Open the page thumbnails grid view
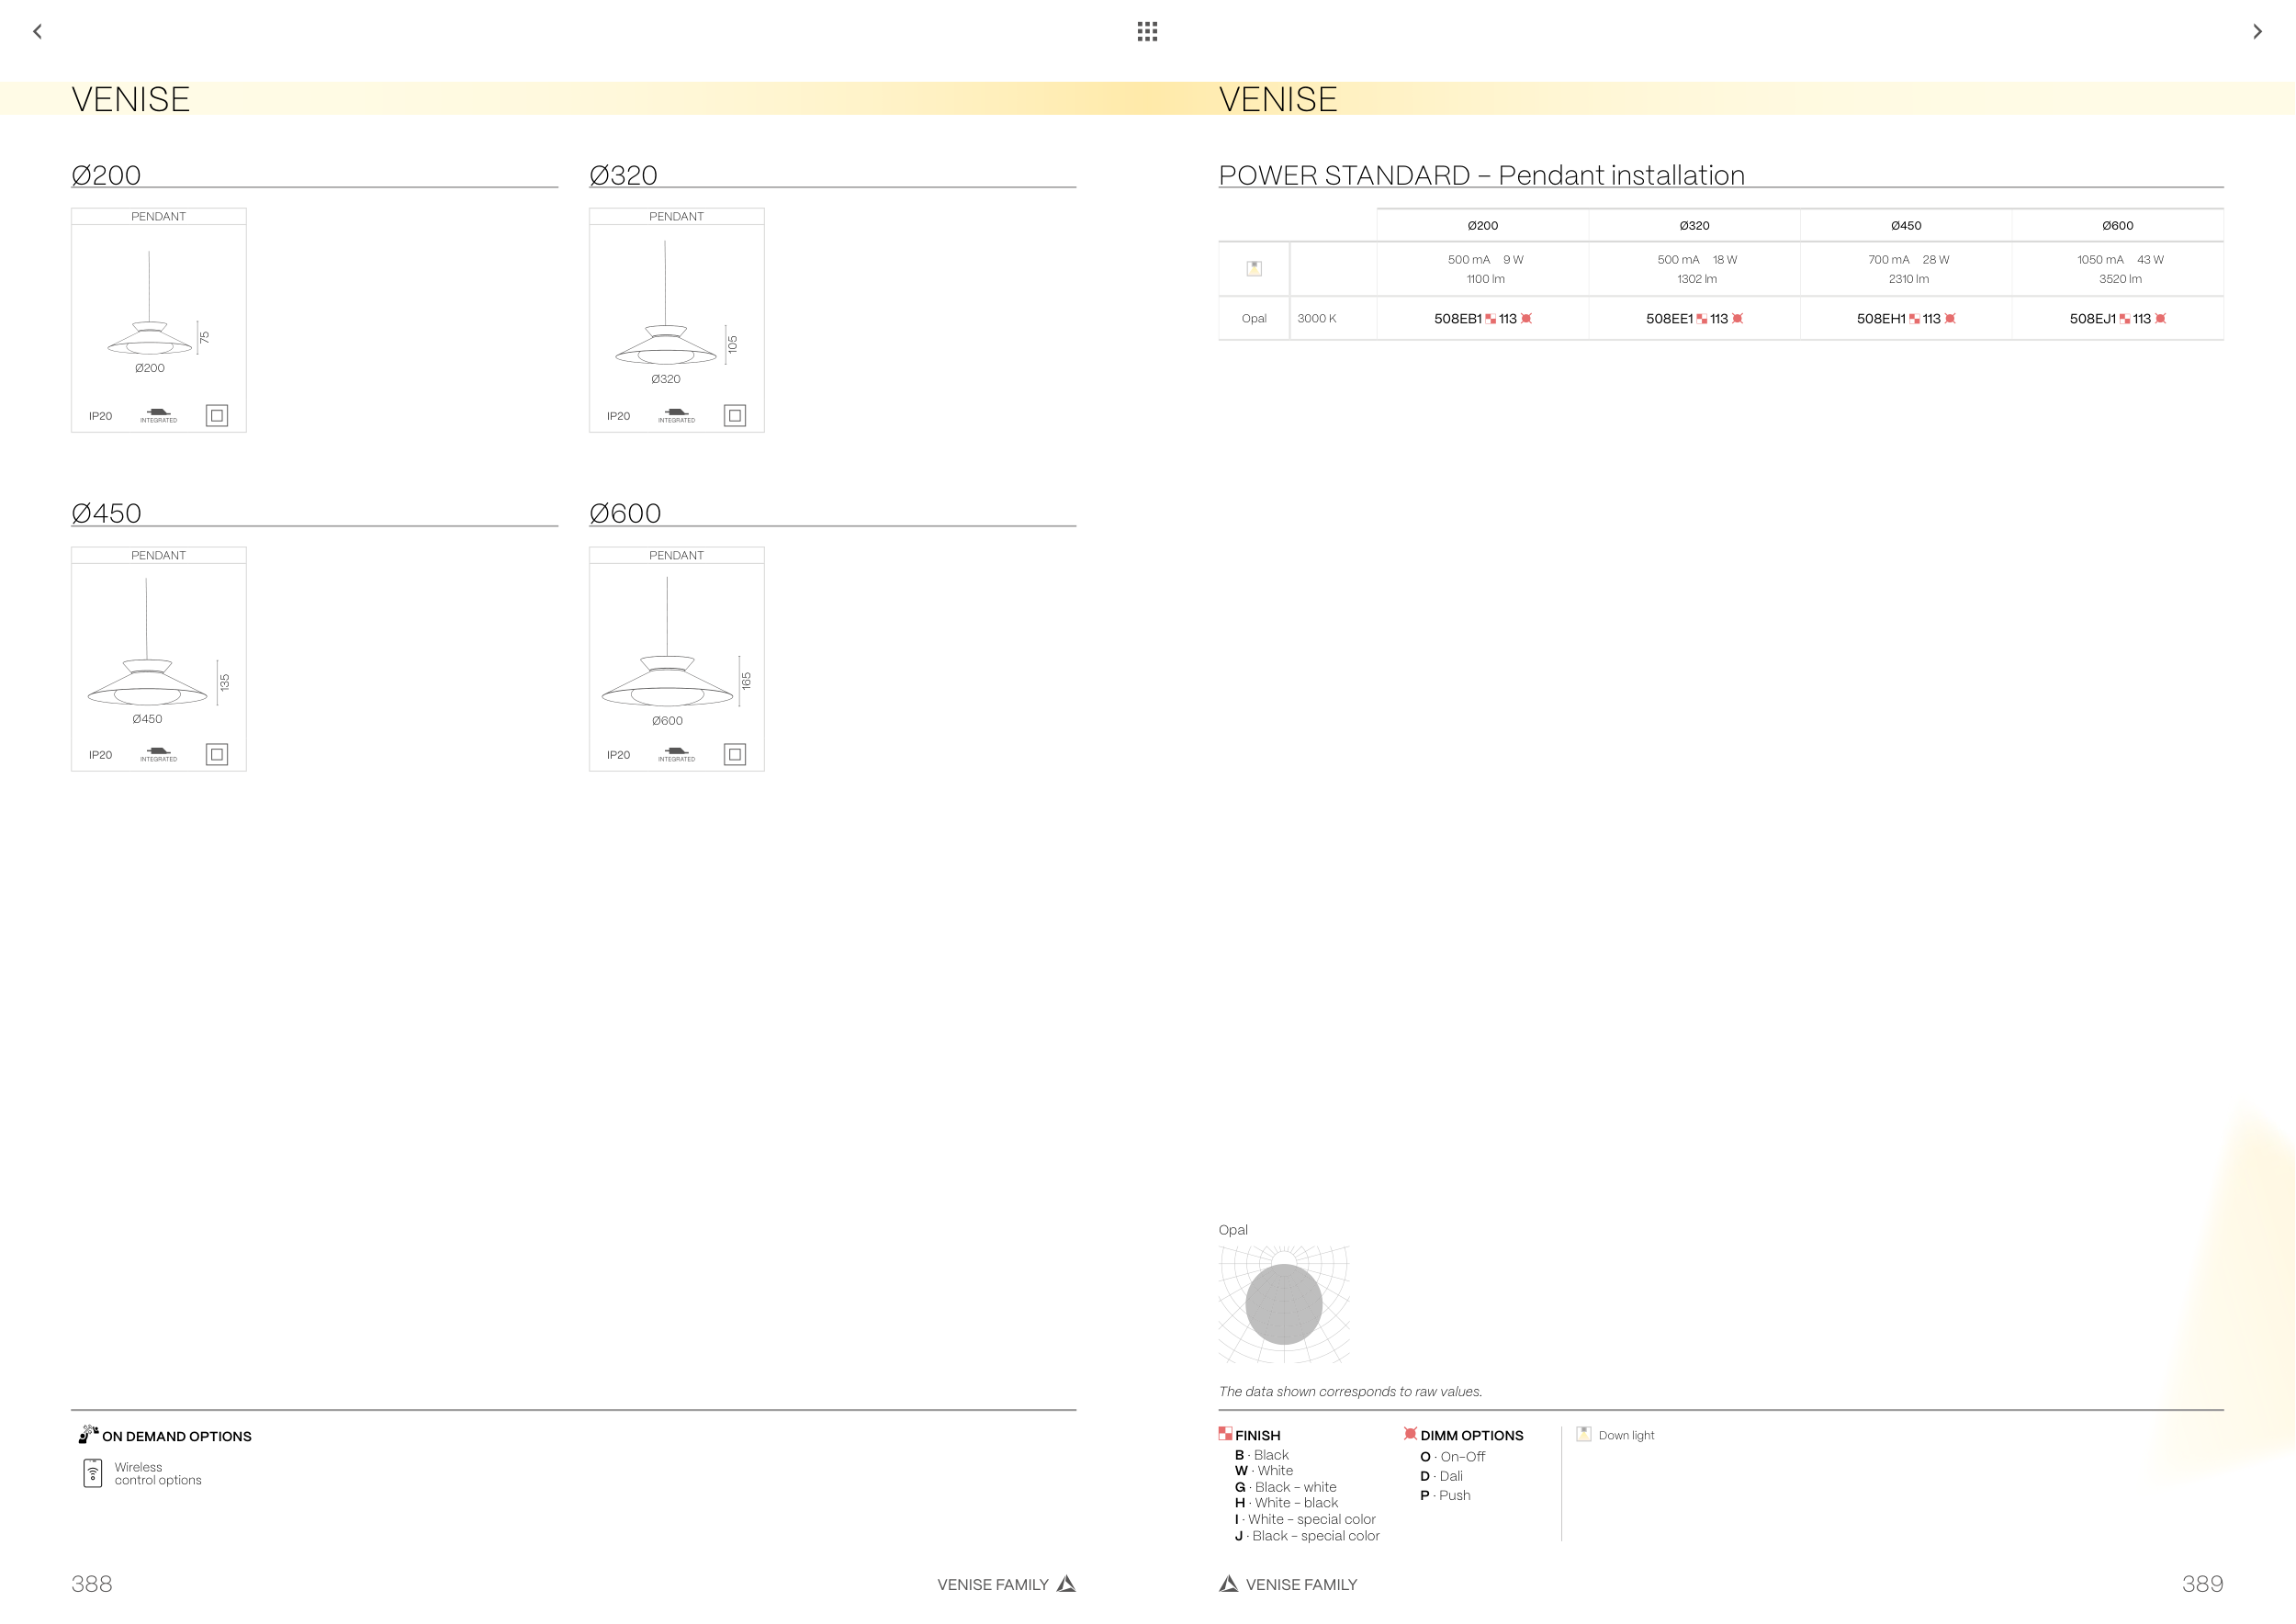Viewport: 2296px width, 1624px height. (x=1147, y=32)
